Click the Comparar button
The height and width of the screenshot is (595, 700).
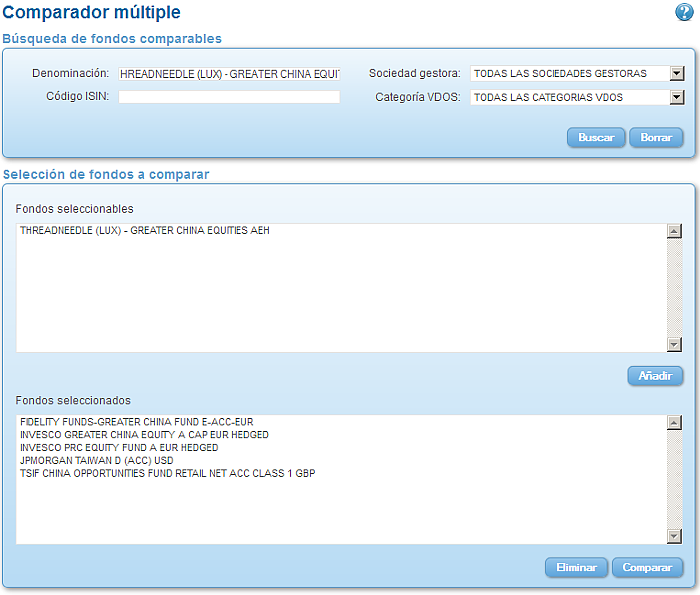(x=647, y=567)
